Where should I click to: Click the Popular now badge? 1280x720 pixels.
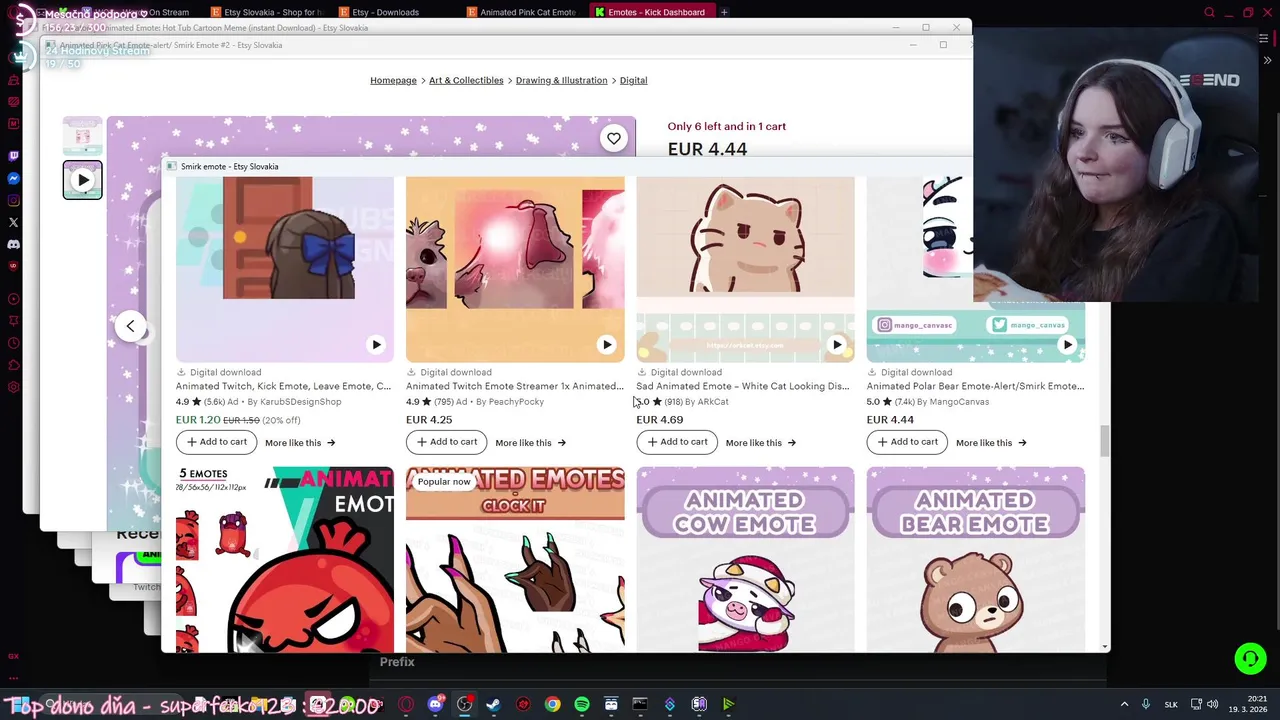[444, 482]
